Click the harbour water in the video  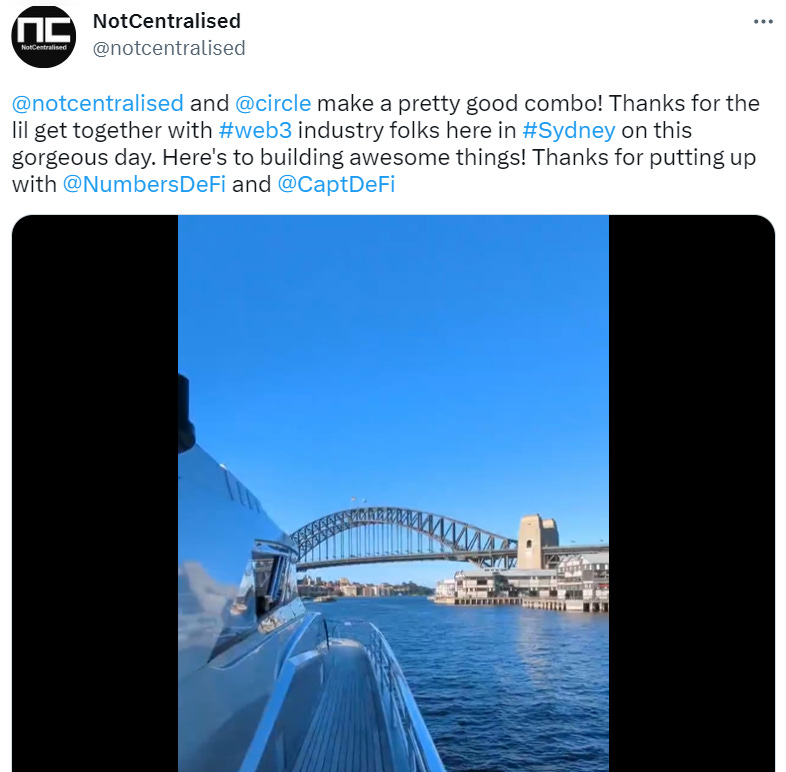pos(501,687)
